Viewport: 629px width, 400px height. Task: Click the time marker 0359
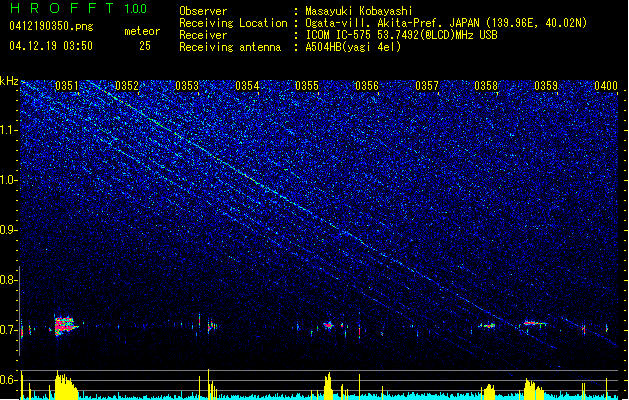[546, 86]
